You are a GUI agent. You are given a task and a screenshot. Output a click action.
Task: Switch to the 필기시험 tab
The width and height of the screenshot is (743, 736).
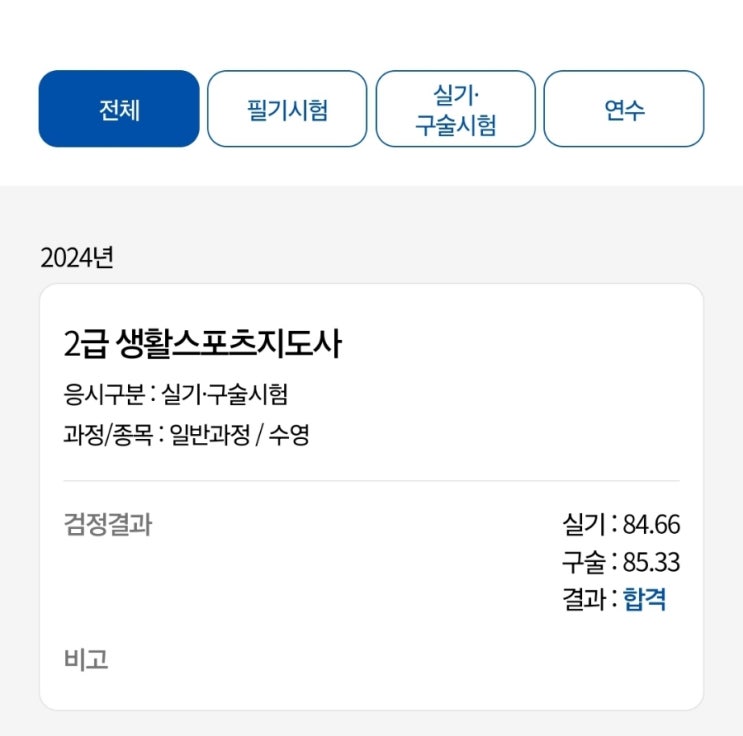[287, 109]
